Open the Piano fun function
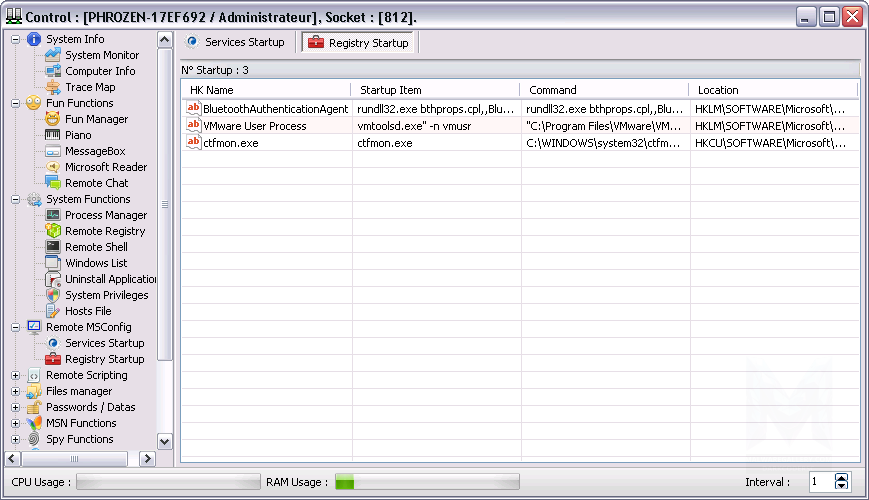This screenshot has width=869, height=500. click(x=78, y=135)
